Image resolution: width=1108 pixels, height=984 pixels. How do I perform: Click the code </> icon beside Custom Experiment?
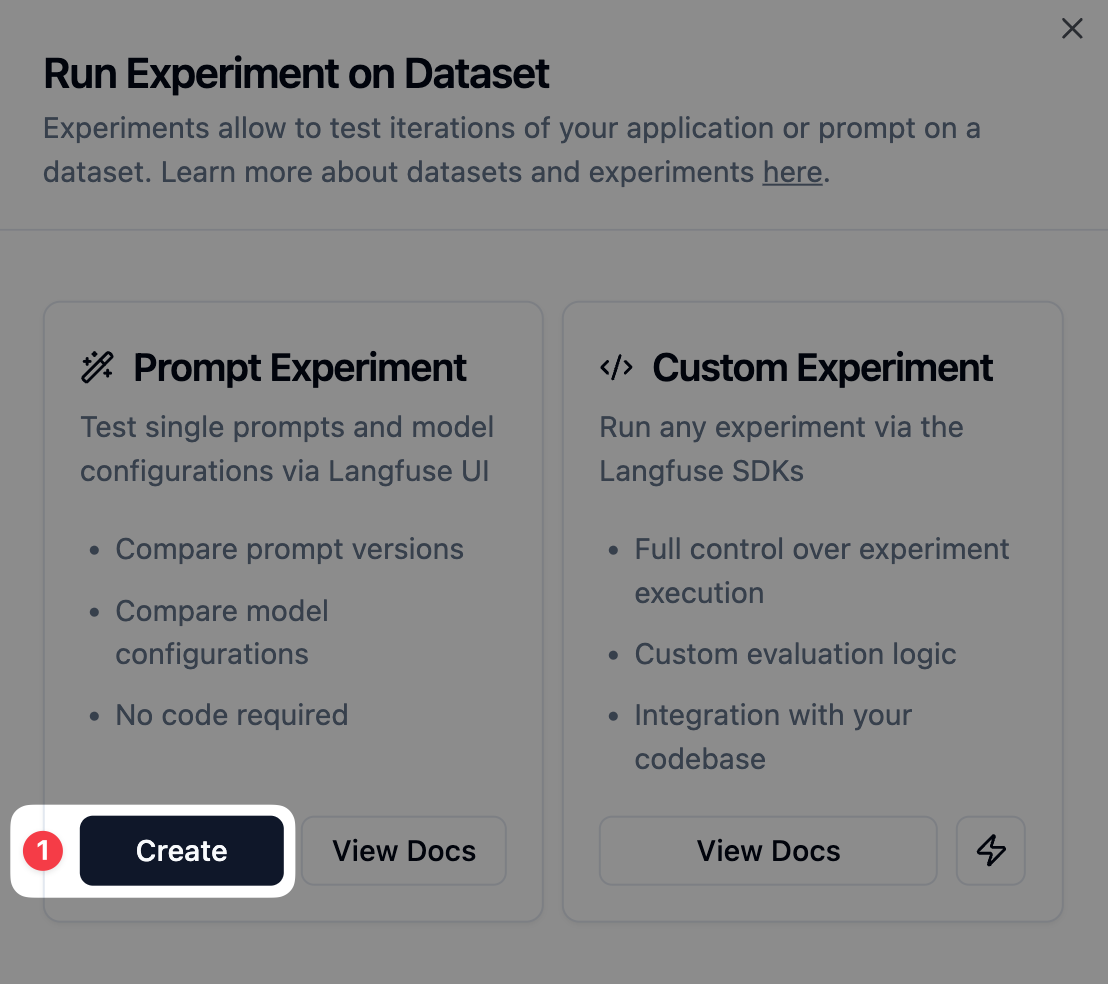pos(616,367)
